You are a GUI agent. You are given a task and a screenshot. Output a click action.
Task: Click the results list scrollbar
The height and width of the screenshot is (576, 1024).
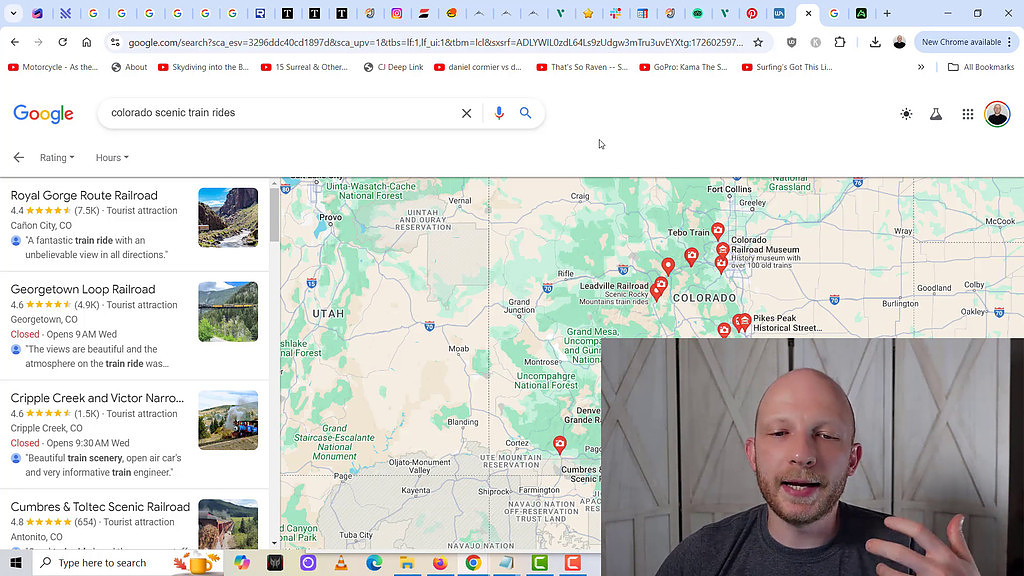coord(274,216)
